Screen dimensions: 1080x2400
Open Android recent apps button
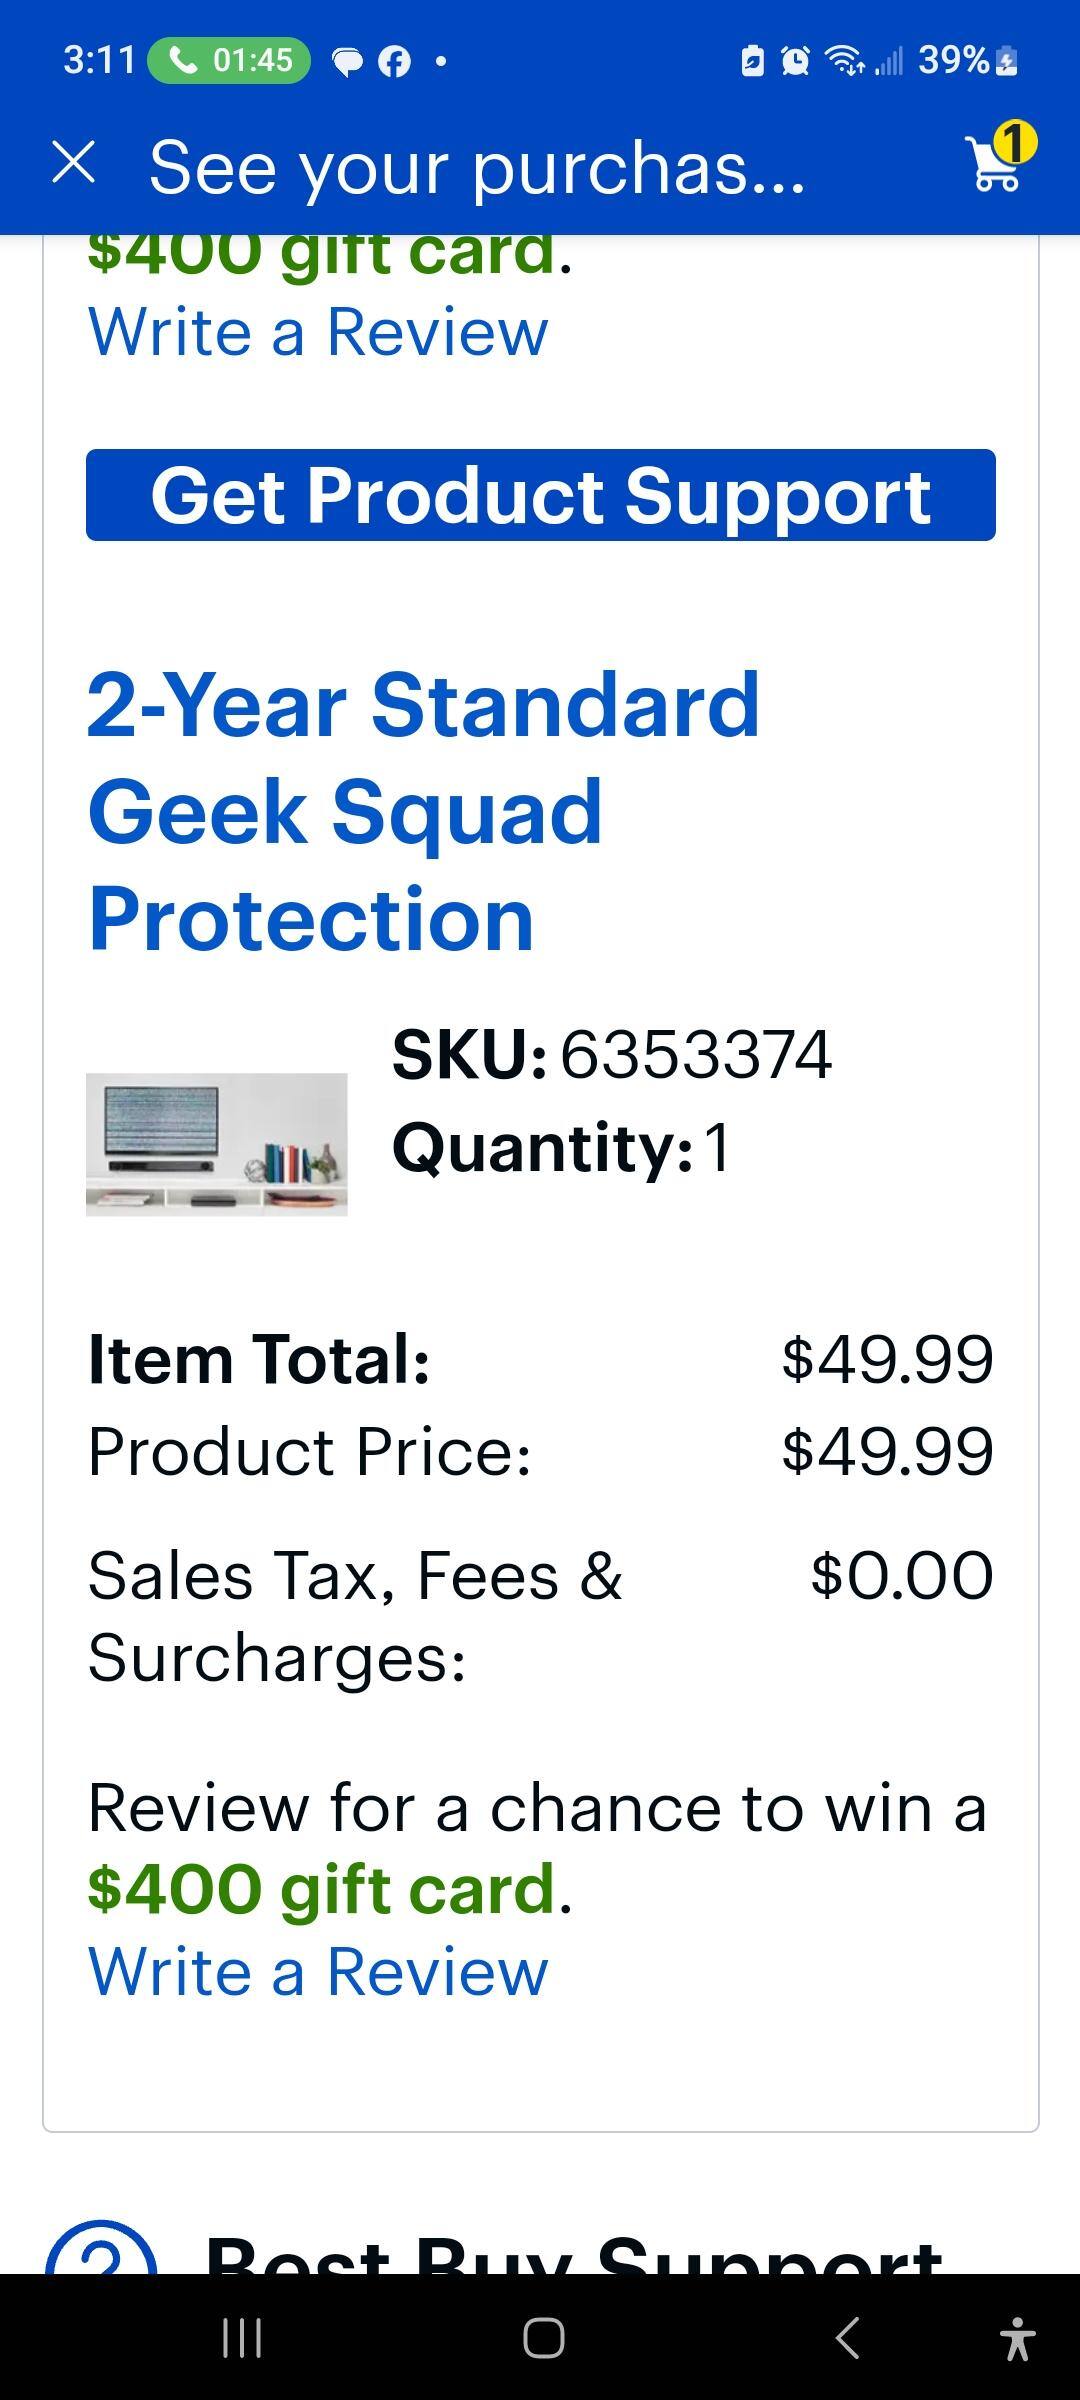pos(241,2338)
